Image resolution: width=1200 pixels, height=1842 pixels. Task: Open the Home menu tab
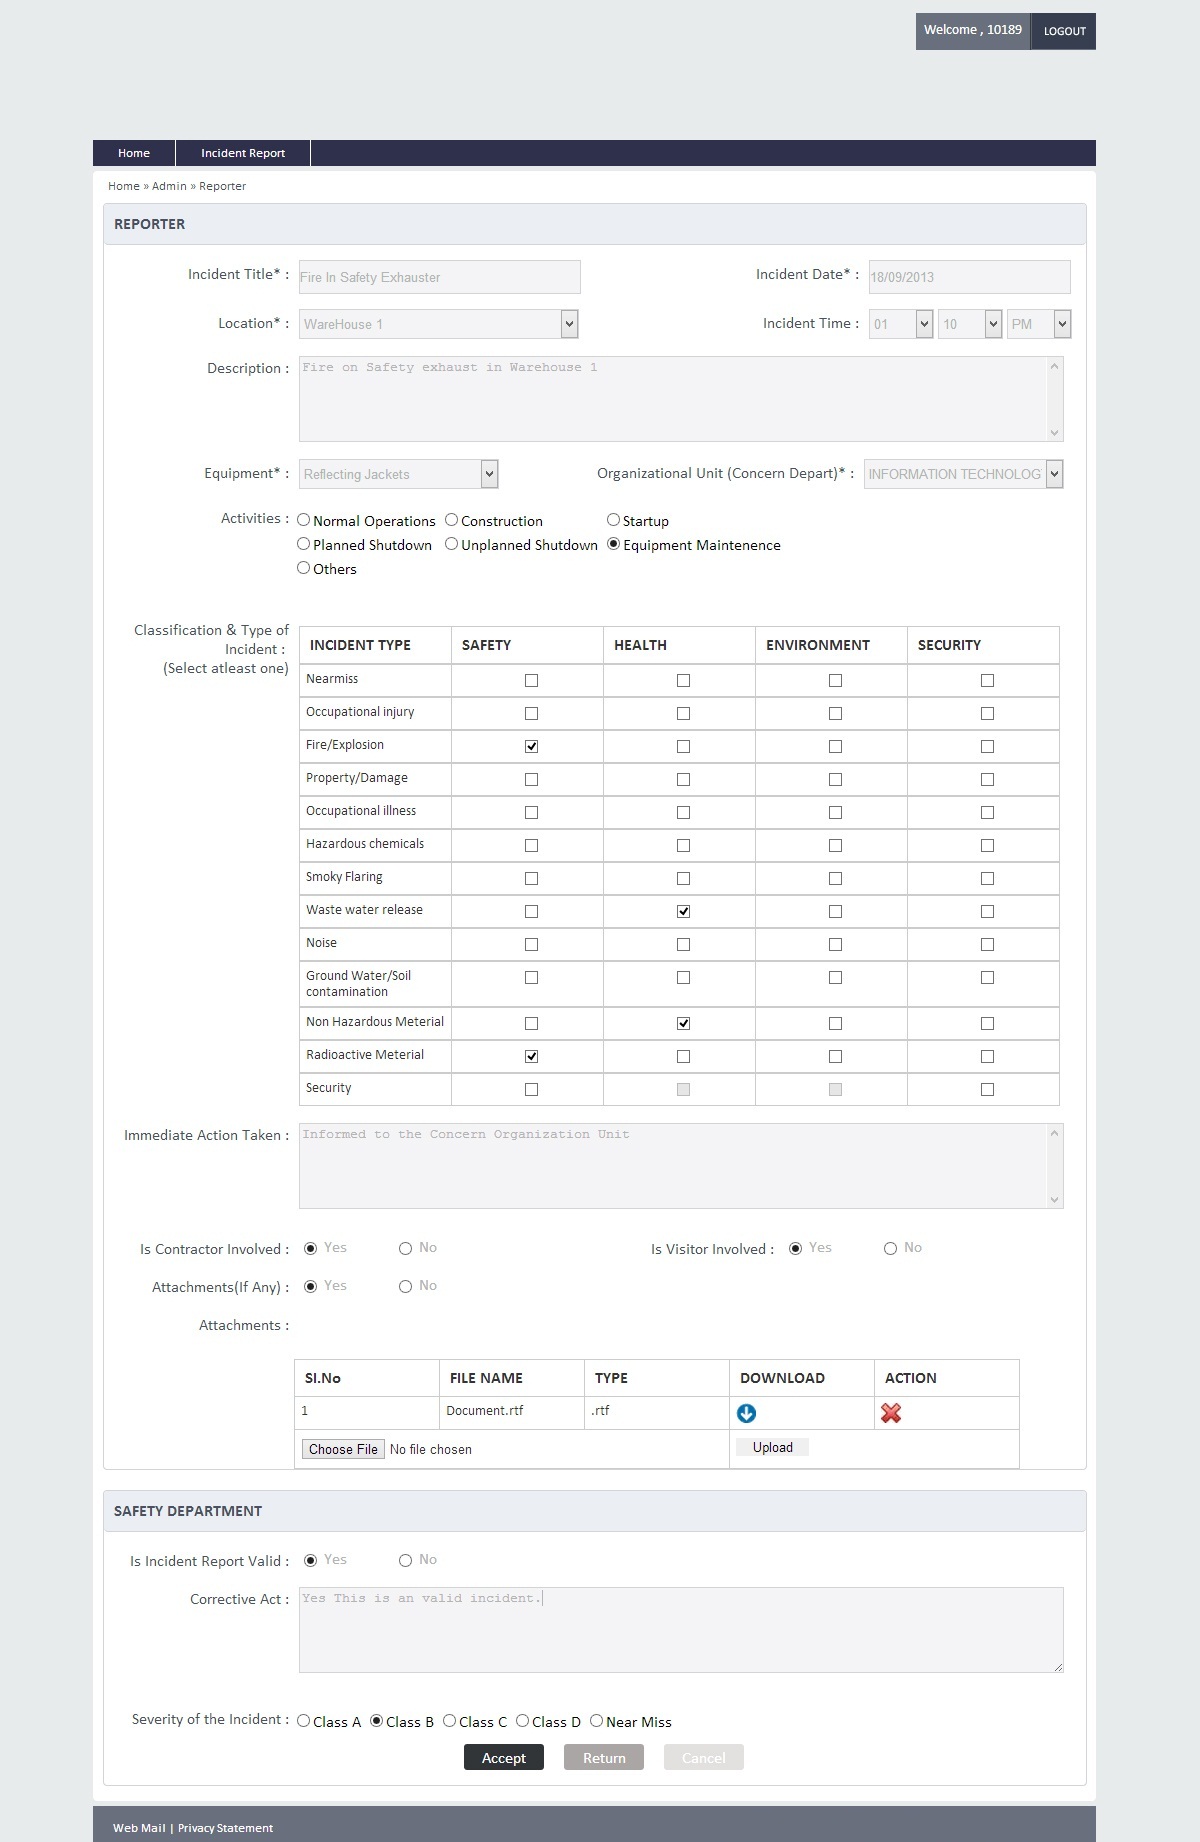point(134,153)
